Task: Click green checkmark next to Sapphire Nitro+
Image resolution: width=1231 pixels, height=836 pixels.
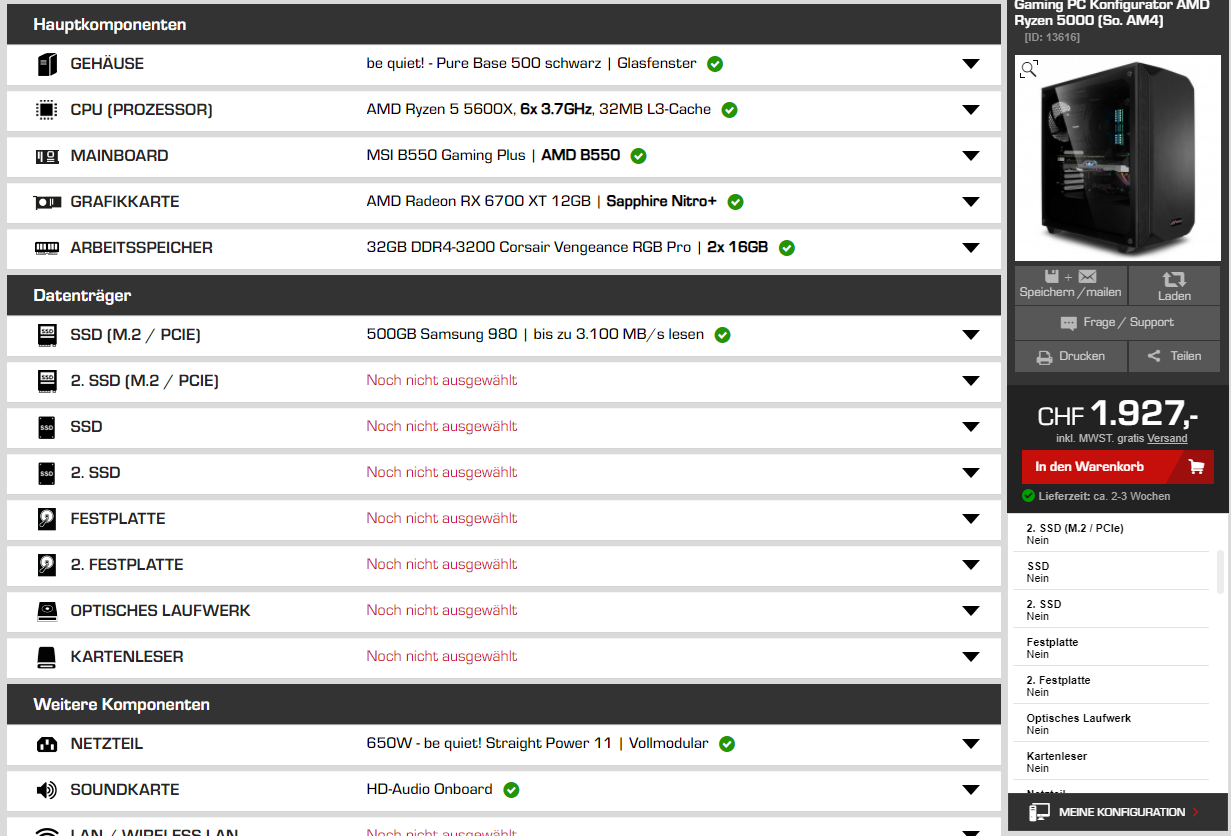Action: pyautogui.click(x=736, y=202)
